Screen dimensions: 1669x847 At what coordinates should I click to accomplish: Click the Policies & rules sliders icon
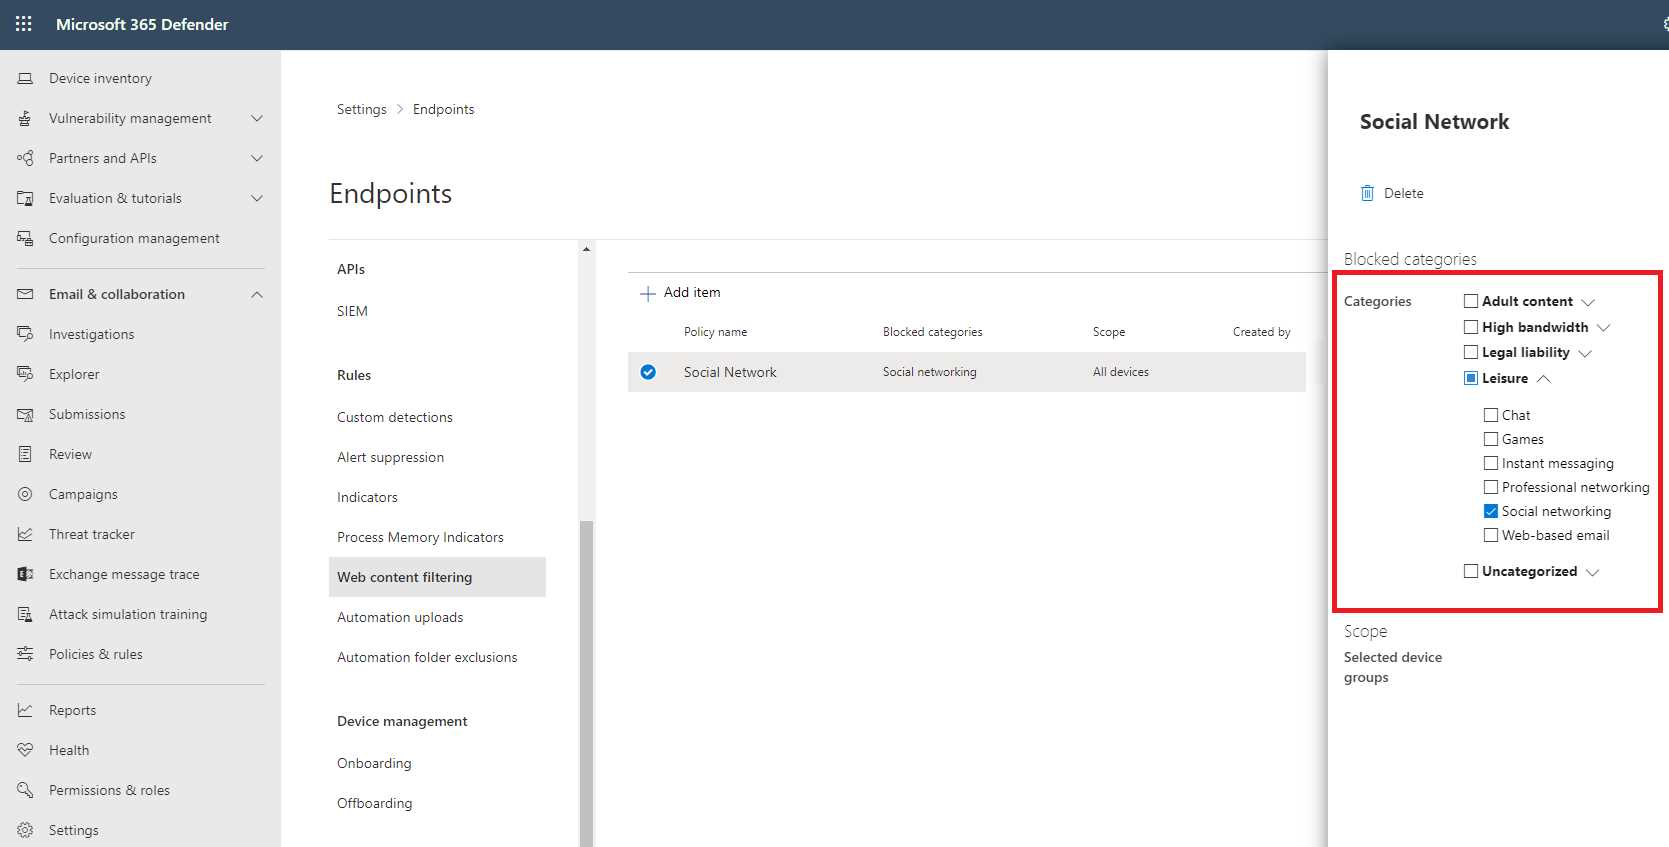click(x=25, y=654)
